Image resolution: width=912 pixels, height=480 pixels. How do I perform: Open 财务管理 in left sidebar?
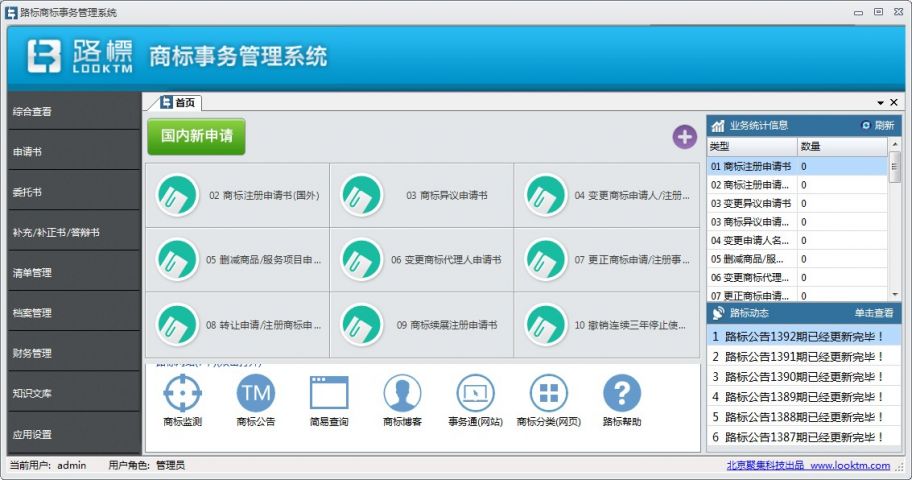point(70,353)
